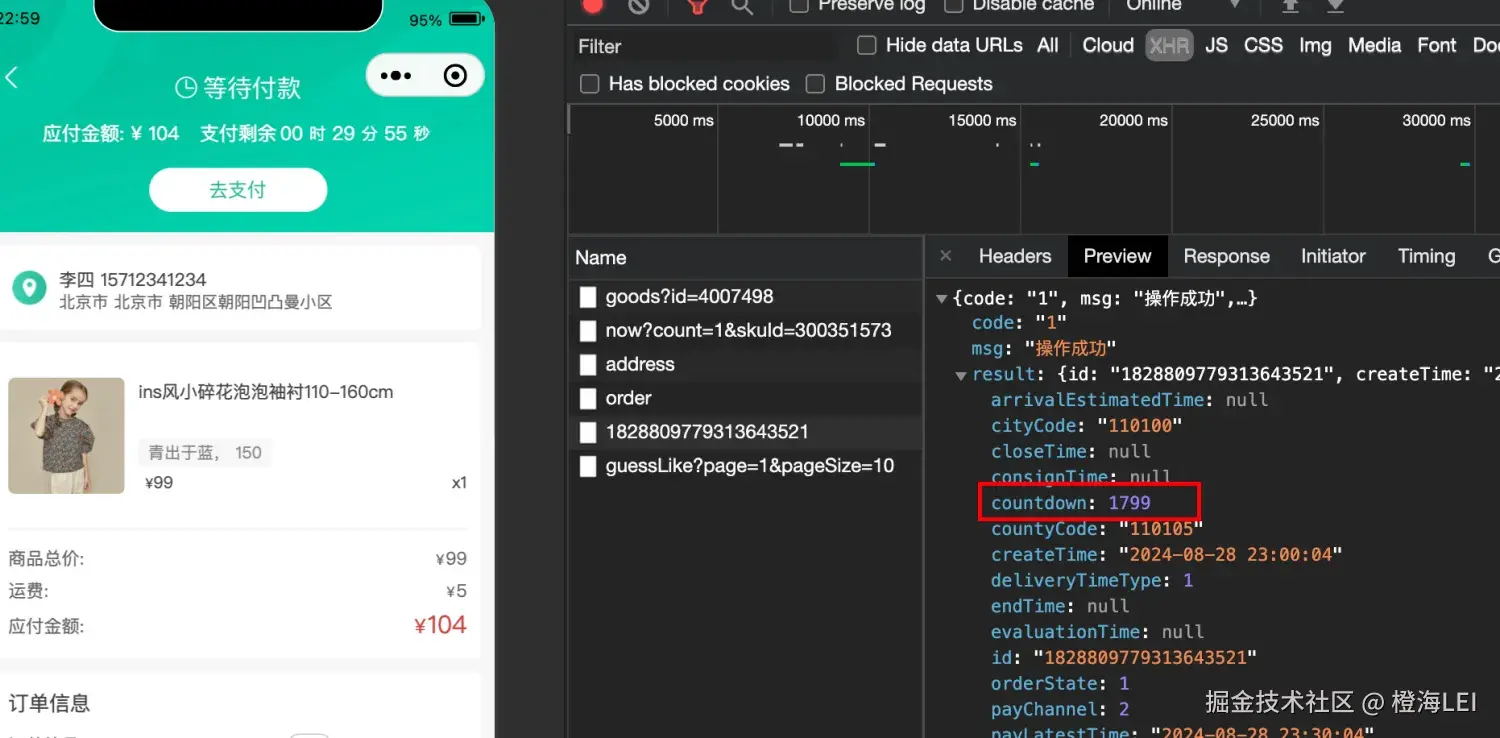Image resolution: width=1500 pixels, height=738 pixels.
Task: Select the 1828809779313643521 request row
Action: (746, 433)
